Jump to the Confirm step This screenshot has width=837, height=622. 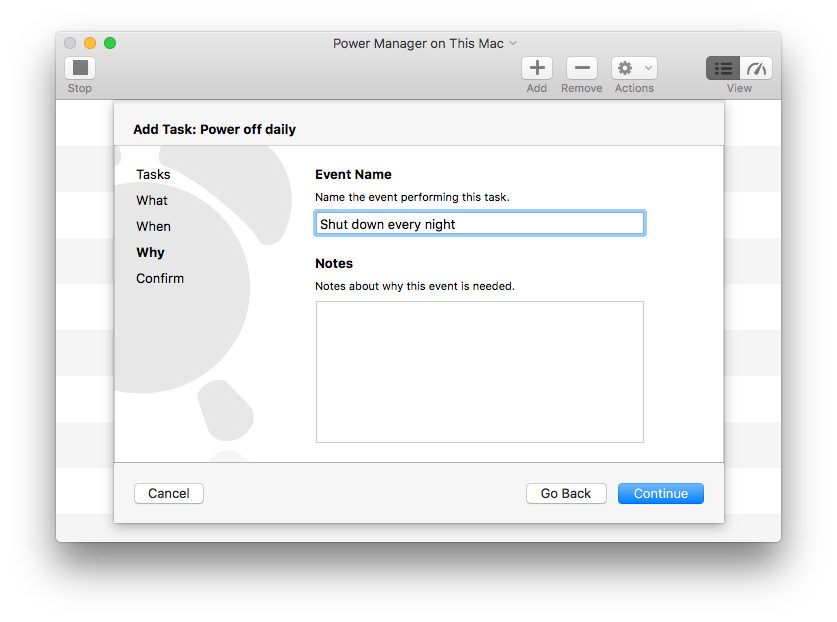(x=160, y=278)
